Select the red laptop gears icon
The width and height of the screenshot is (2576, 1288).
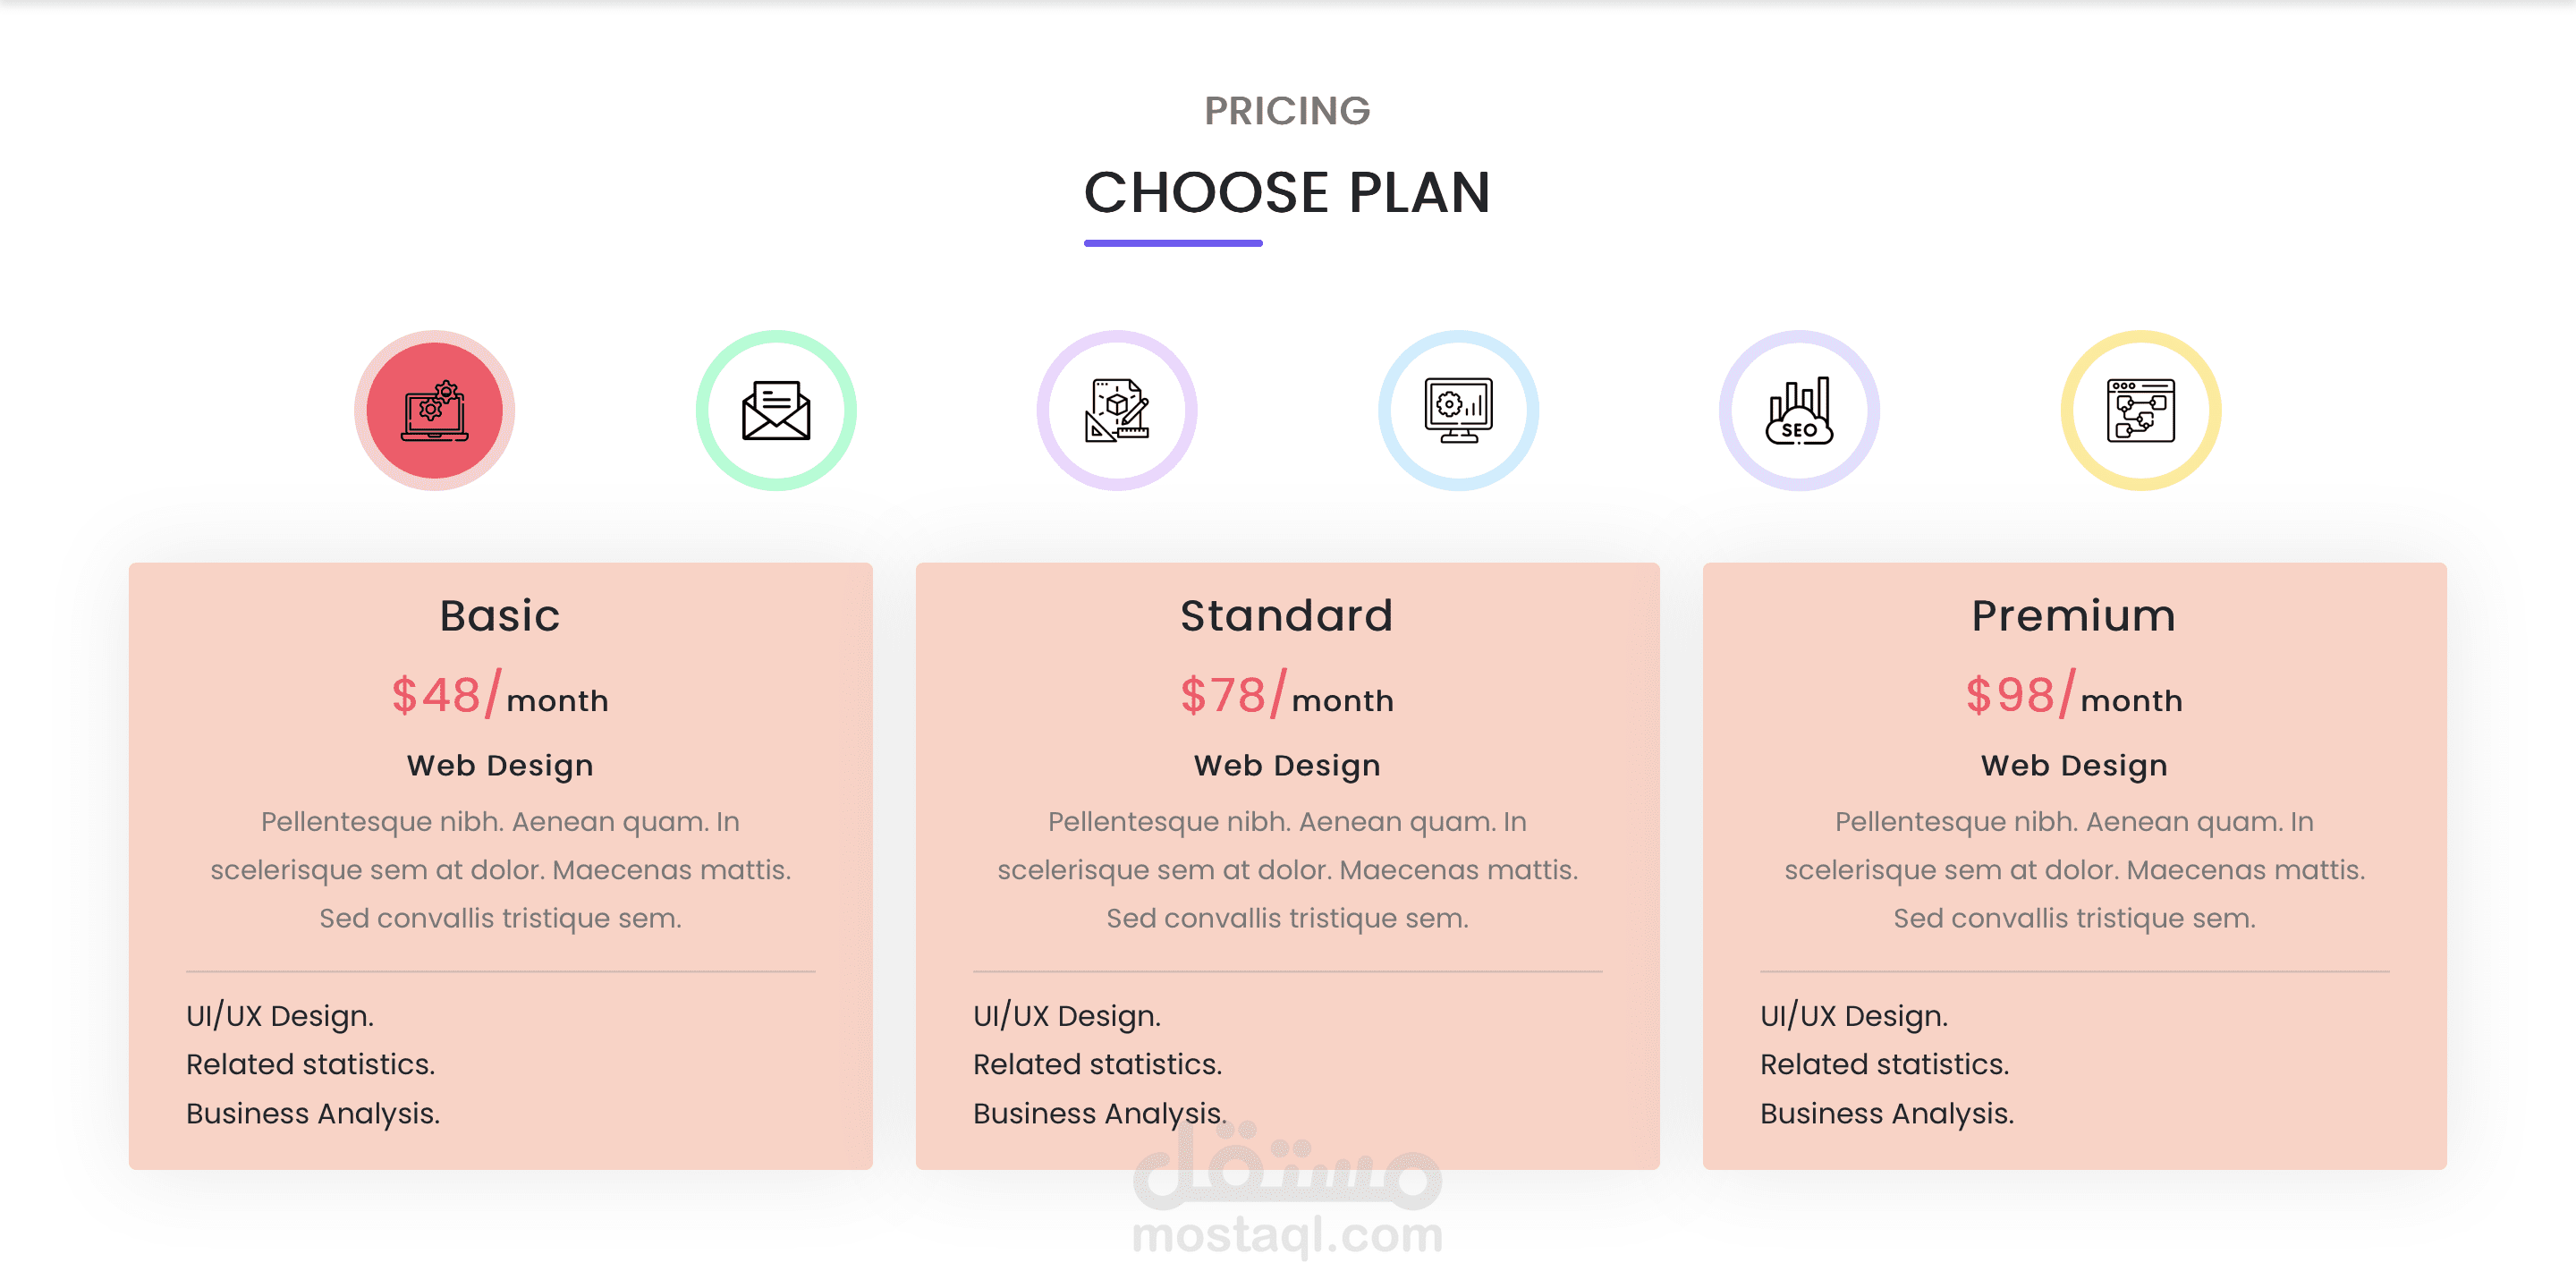coord(434,410)
